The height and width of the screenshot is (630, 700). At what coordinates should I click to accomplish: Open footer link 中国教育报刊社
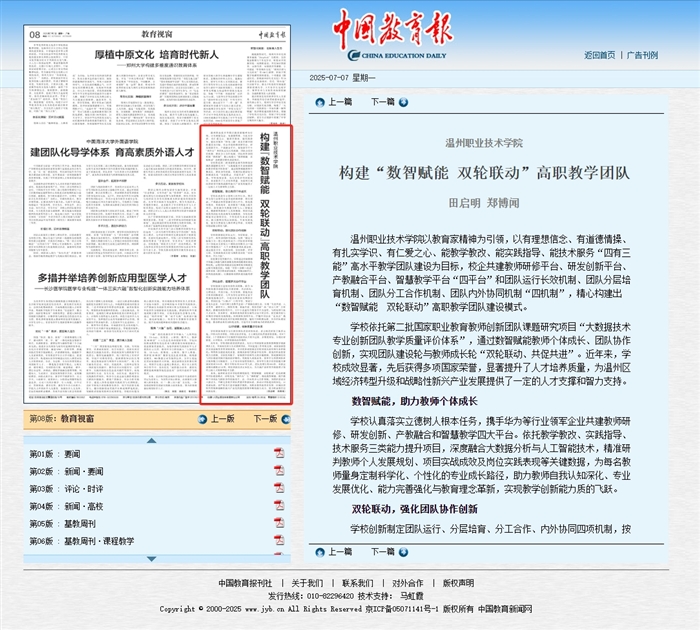(x=245, y=583)
